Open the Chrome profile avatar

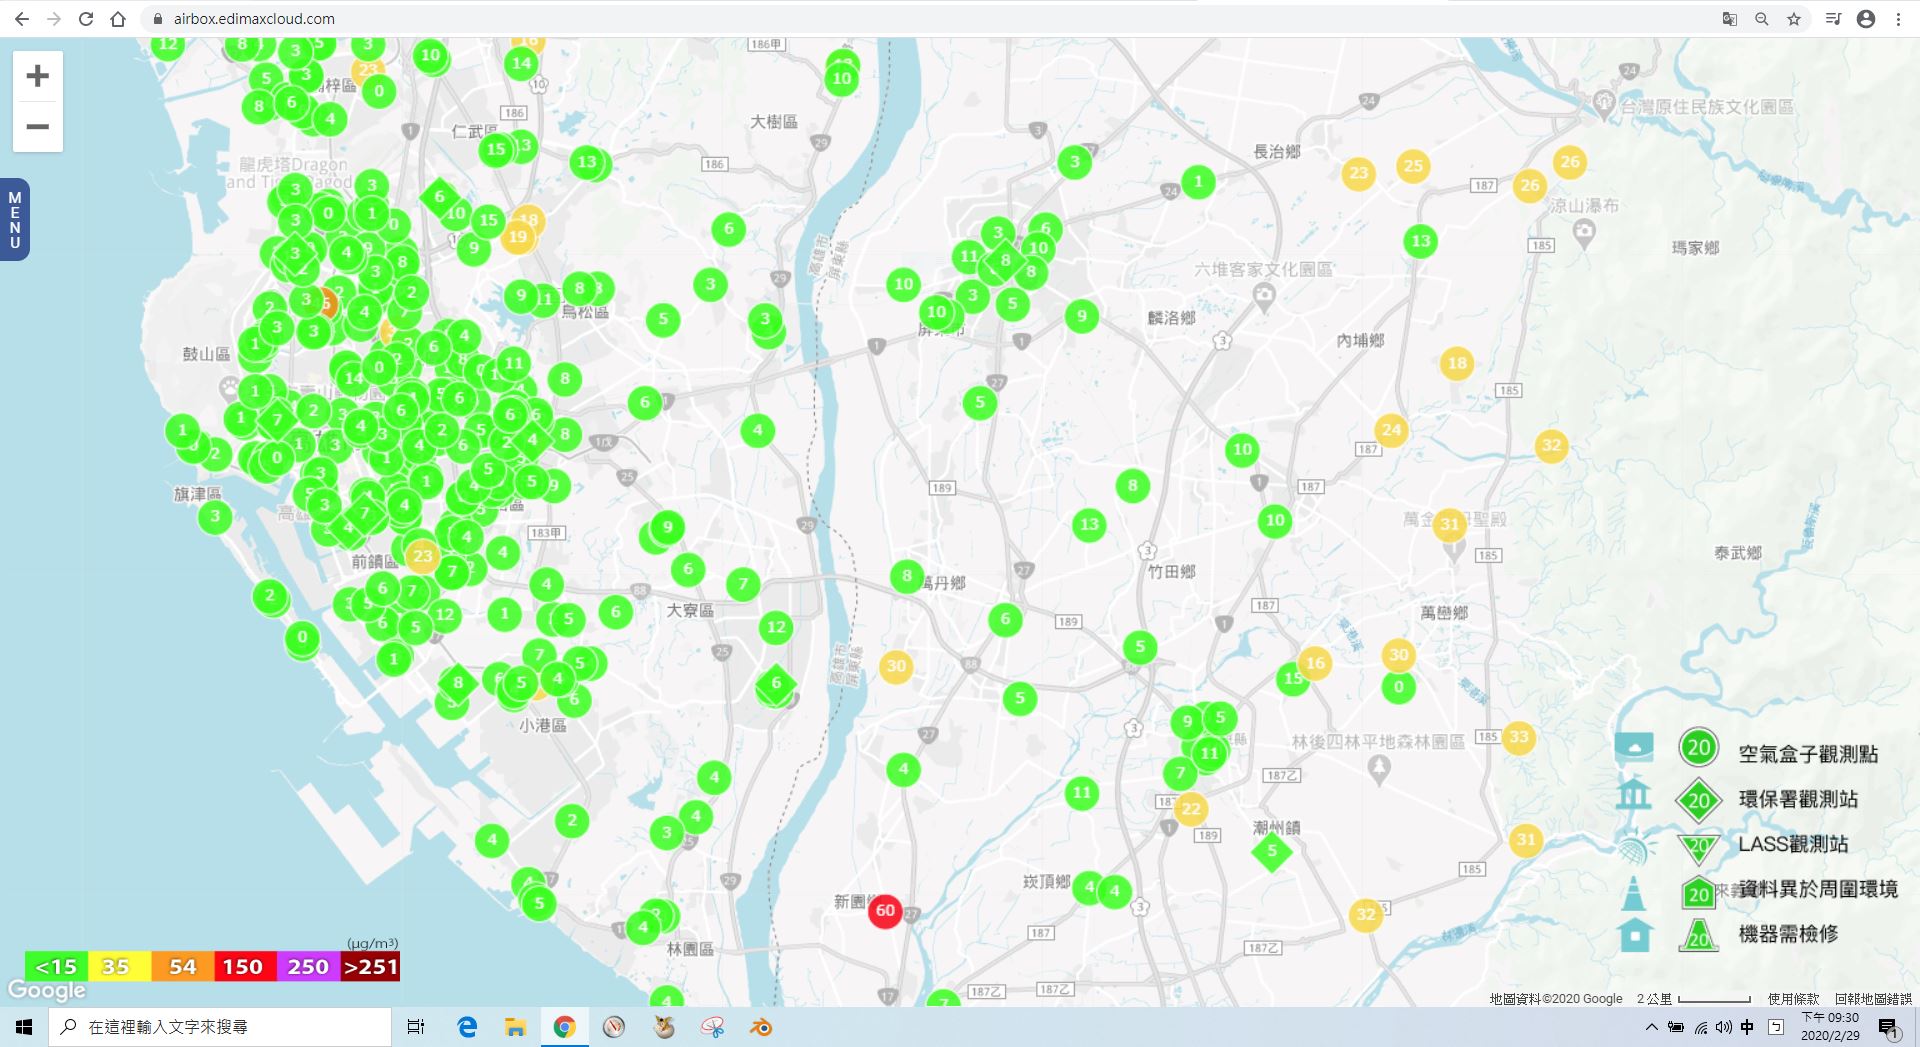tap(1866, 19)
